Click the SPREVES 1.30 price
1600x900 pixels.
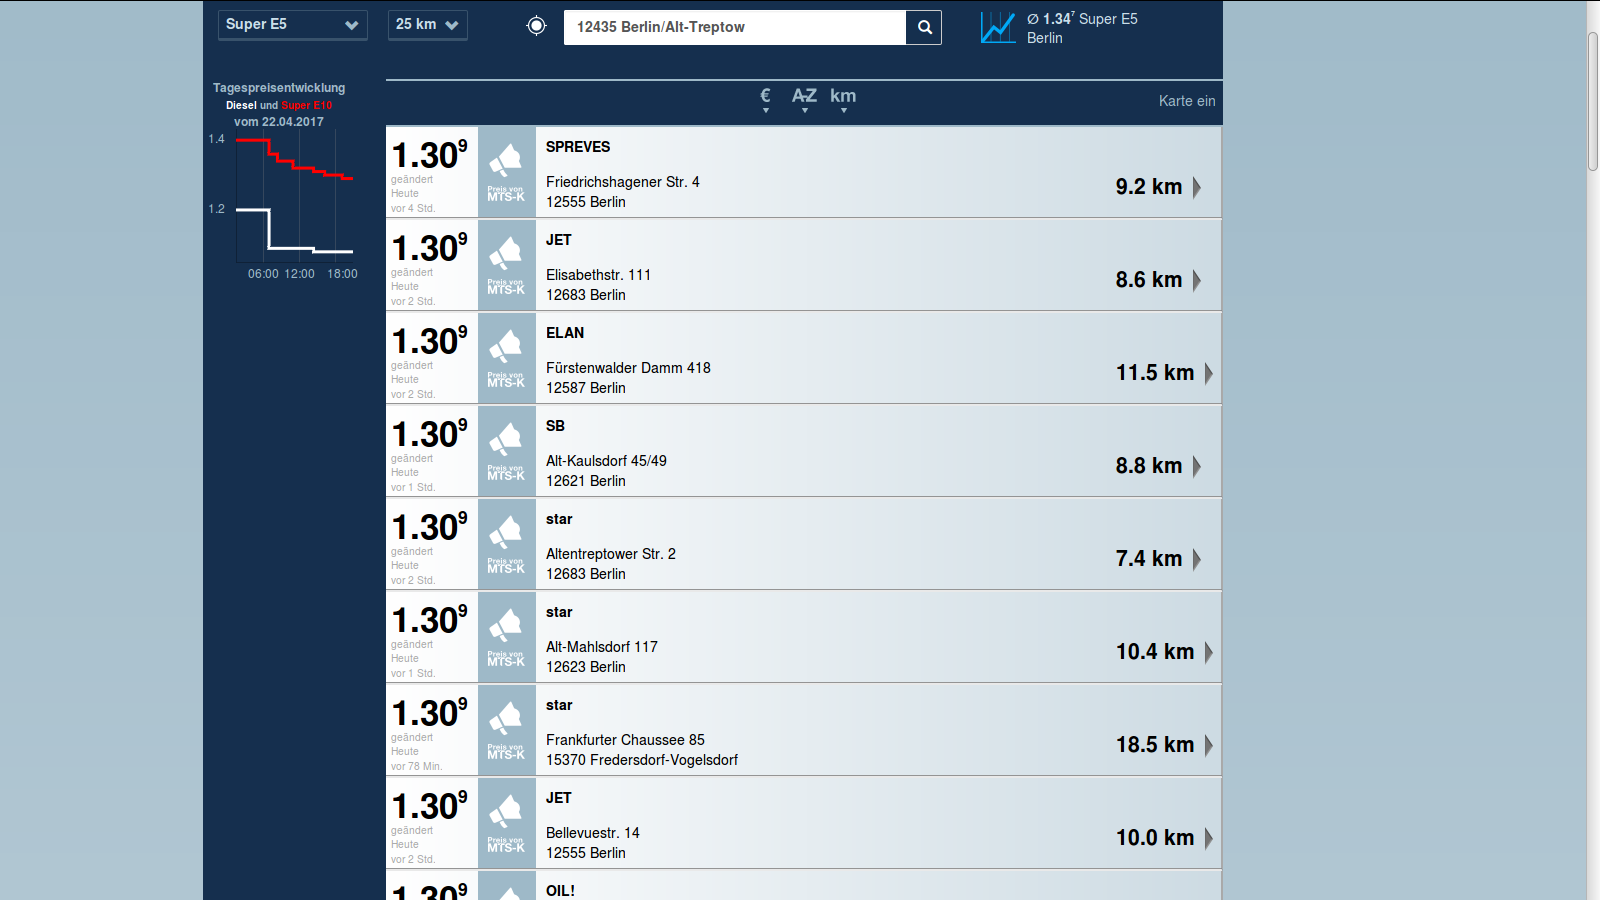[429, 155]
